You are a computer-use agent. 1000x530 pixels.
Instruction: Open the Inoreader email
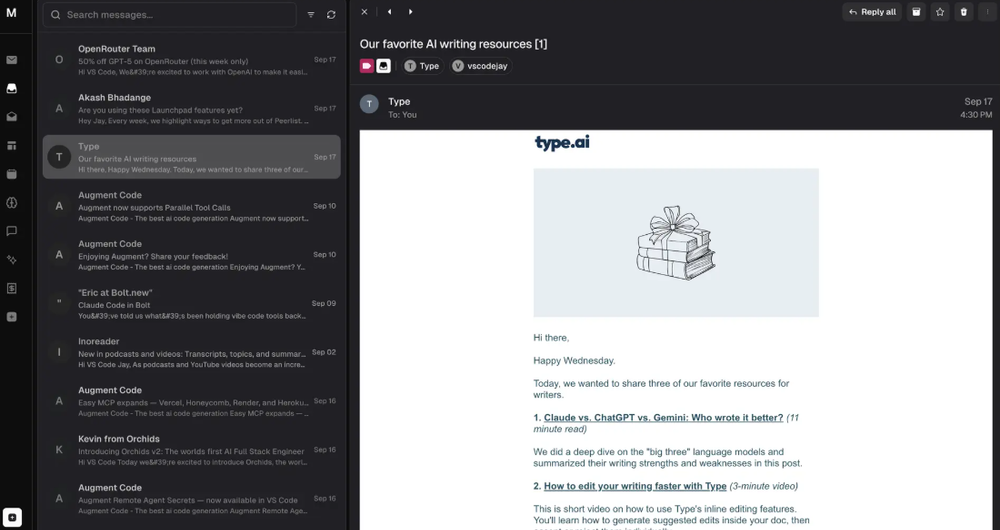(x=191, y=352)
